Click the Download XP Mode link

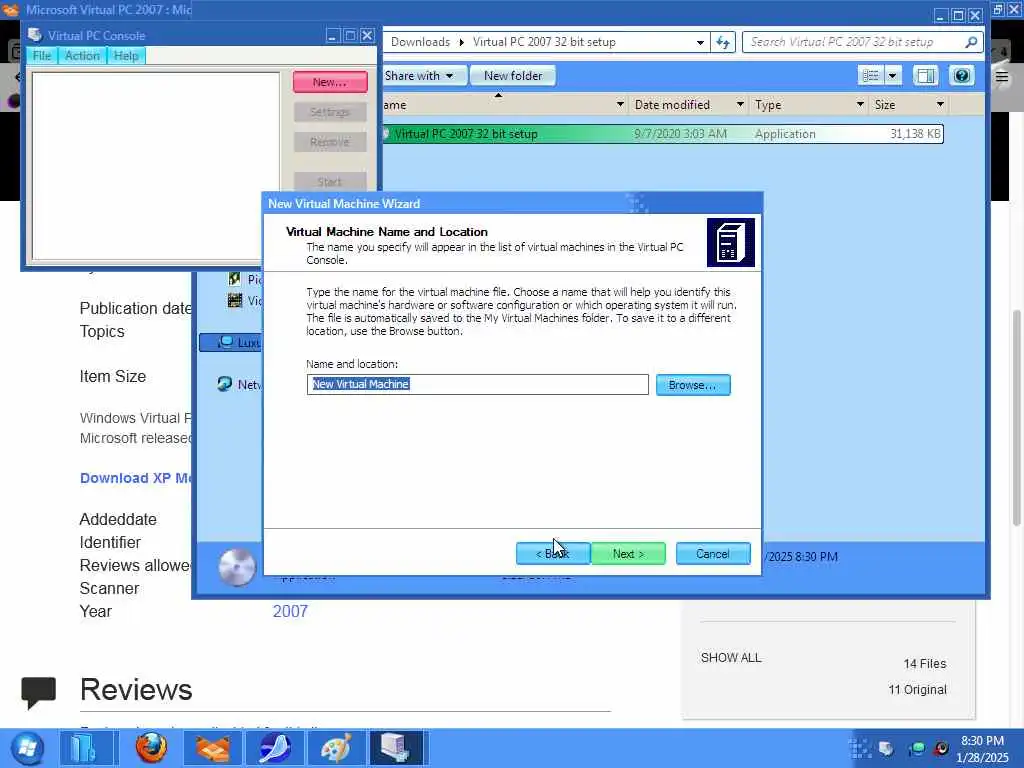click(136, 478)
